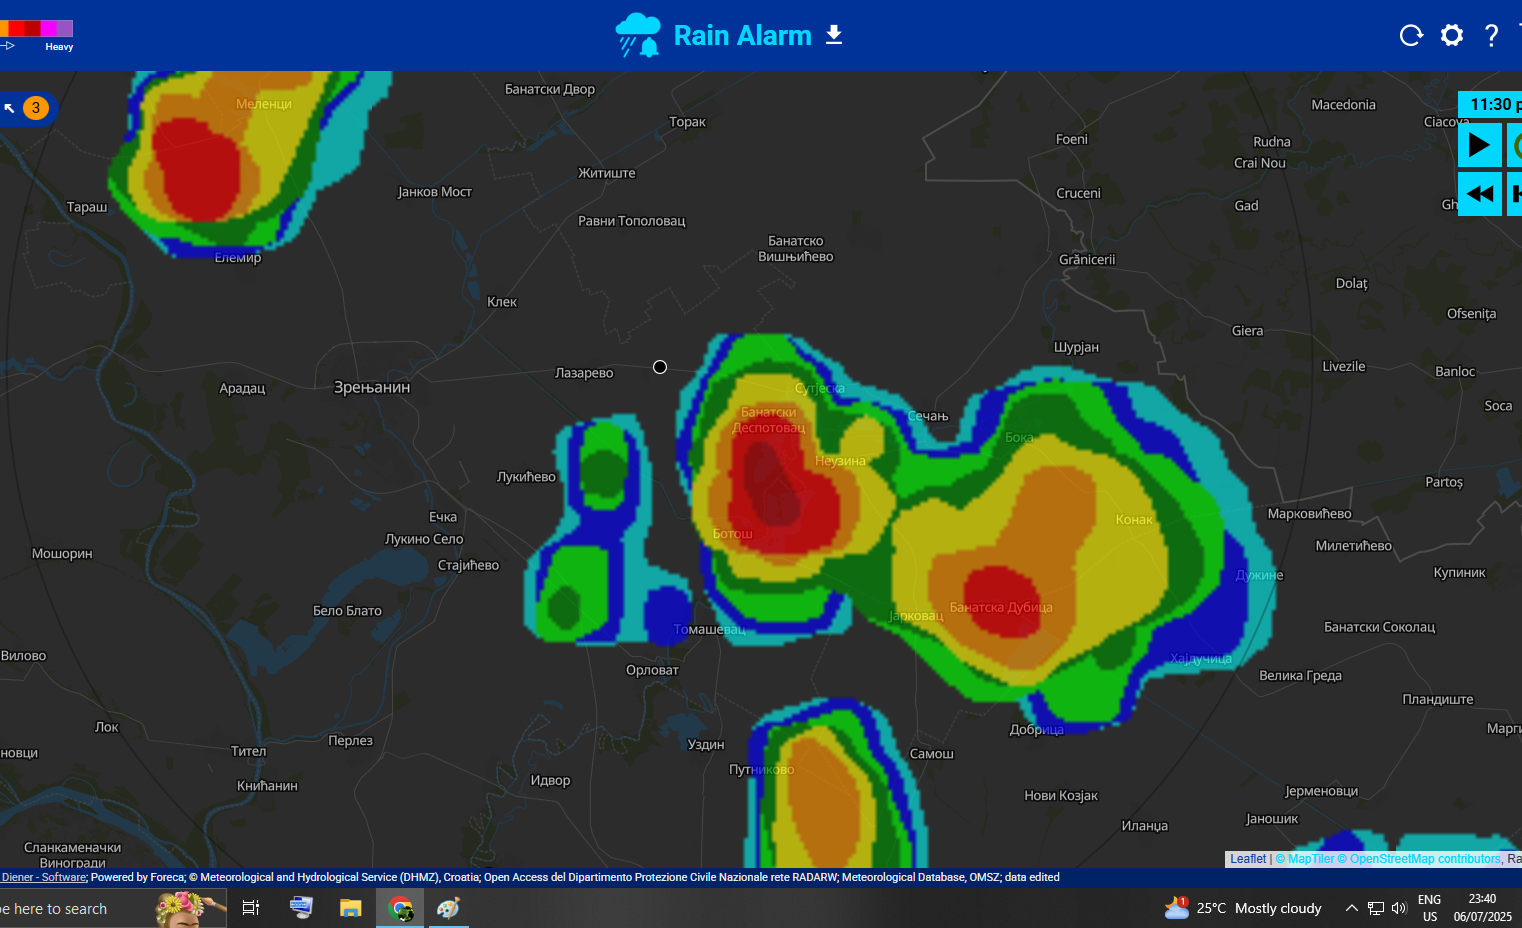Rewind the radar animation
This screenshot has width=1522, height=928.
click(x=1479, y=193)
